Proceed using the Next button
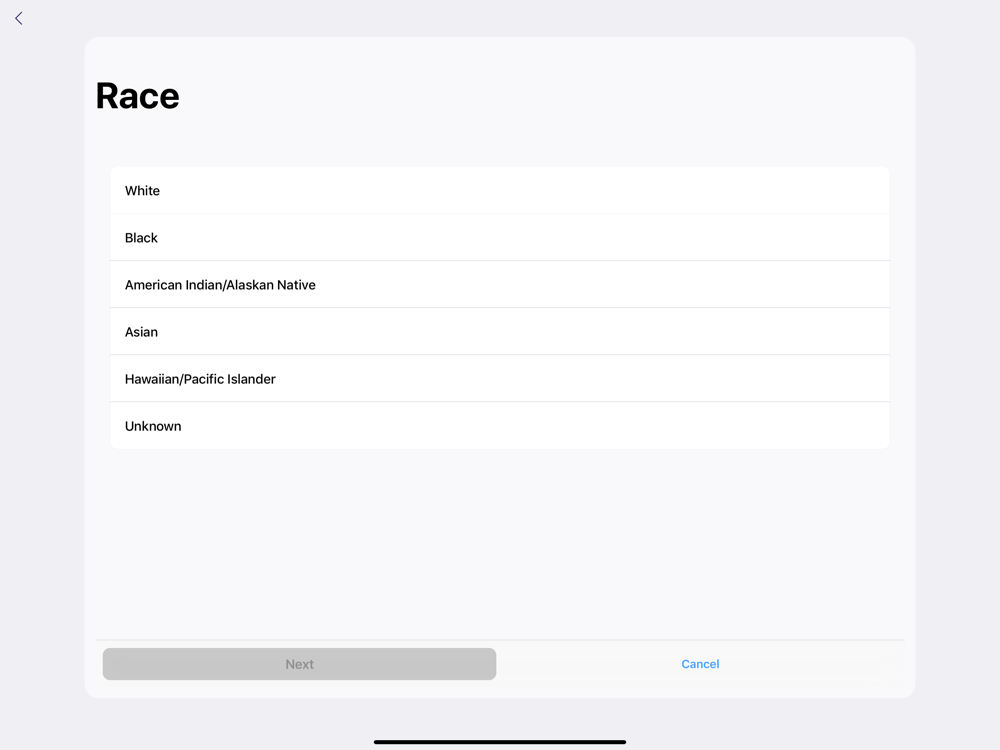This screenshot has width=1000, height=750. 299,664
